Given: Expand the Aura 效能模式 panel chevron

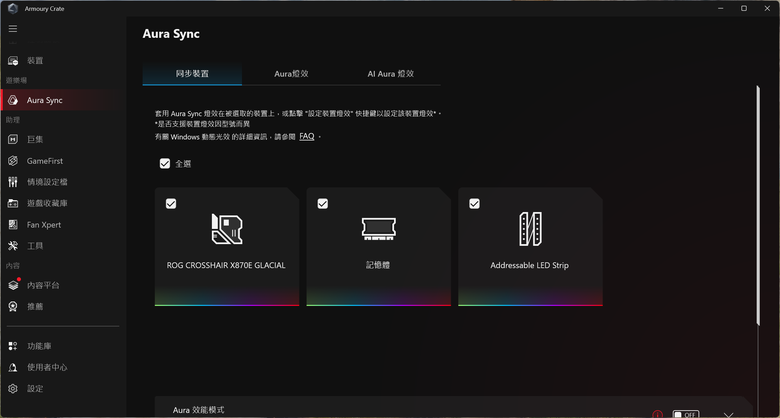Looking at the screenshot, I should click(728, 415).
